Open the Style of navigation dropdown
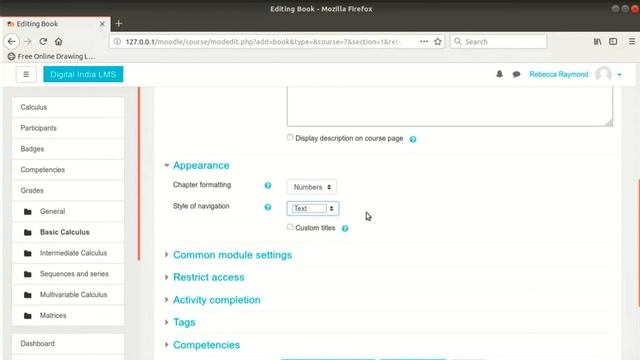Viewport: 640px width, 360px height. 313,208
